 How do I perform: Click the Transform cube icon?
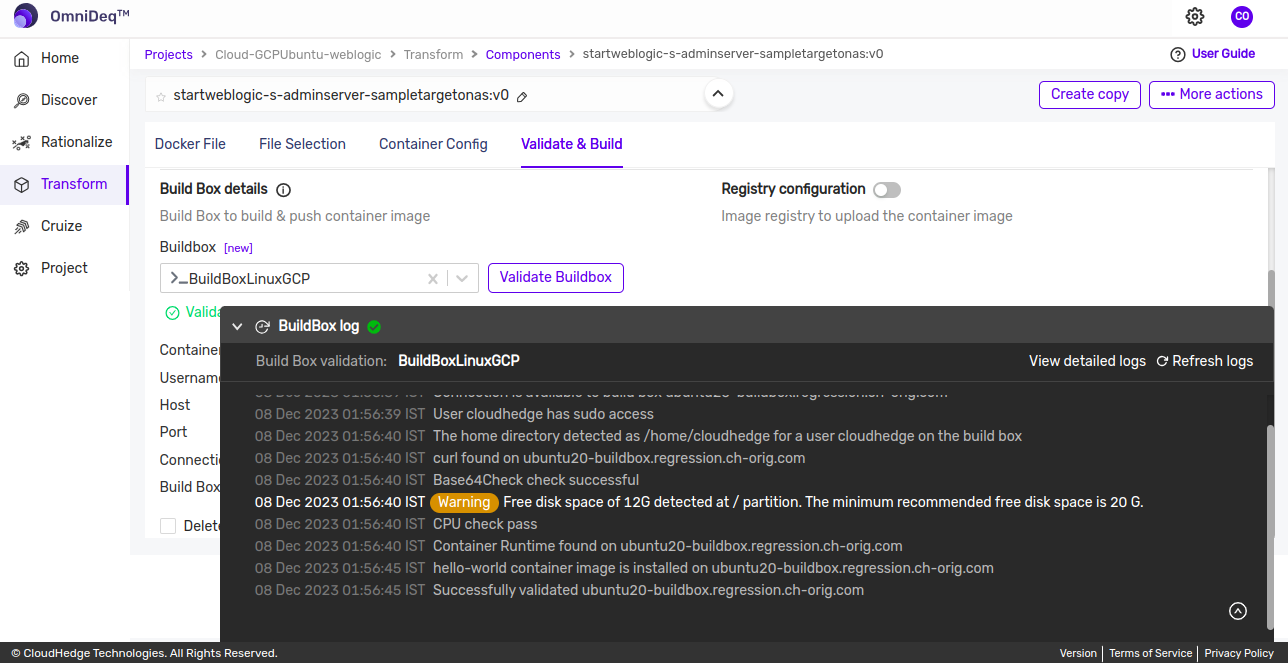point(21,185)
